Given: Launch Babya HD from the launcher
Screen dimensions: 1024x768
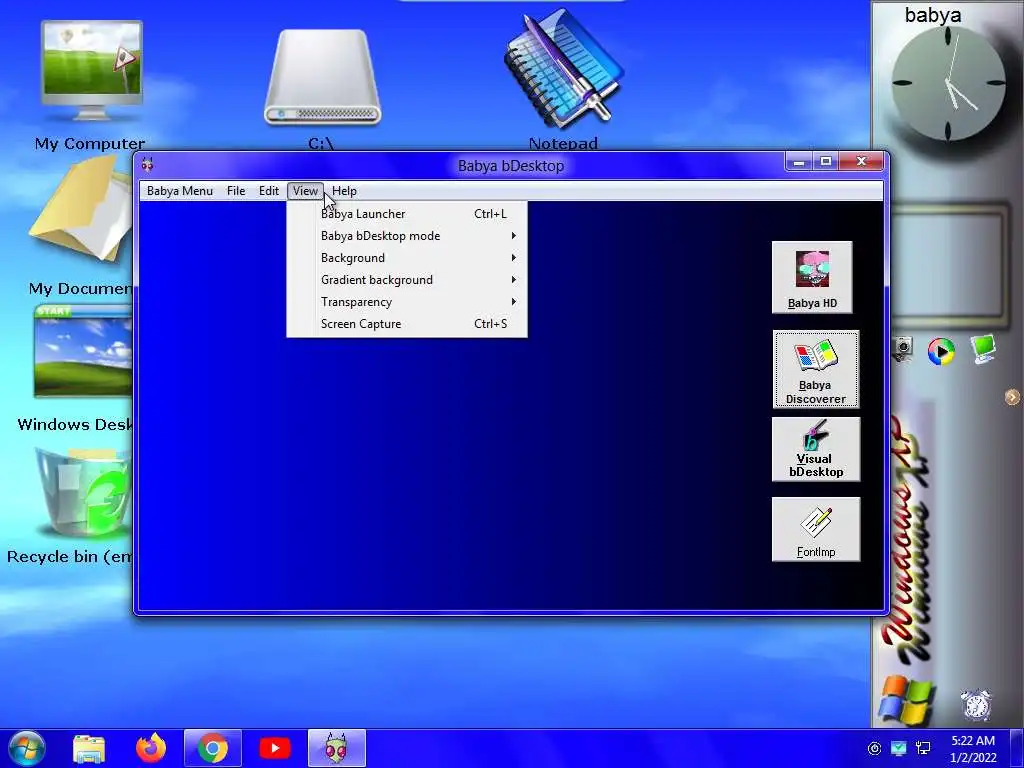Looking at the screenshot, I should pyautogui.click(x=812, y=278).
